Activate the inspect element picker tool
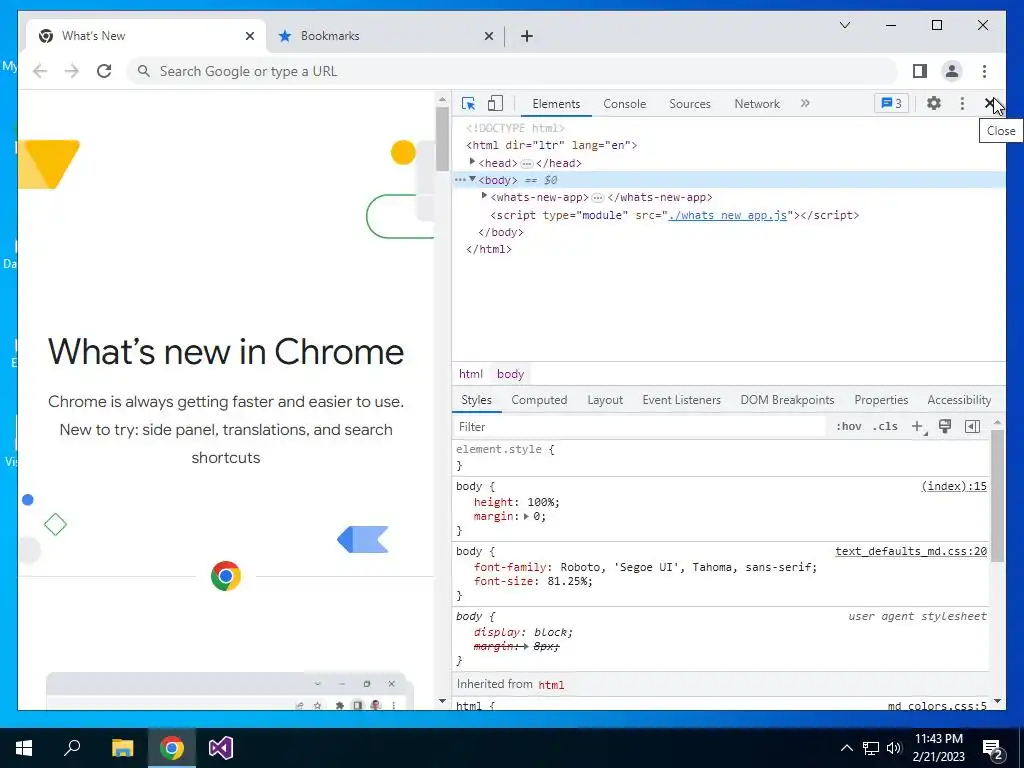This screenshot has width=1024, height=768. click(468, 103)
